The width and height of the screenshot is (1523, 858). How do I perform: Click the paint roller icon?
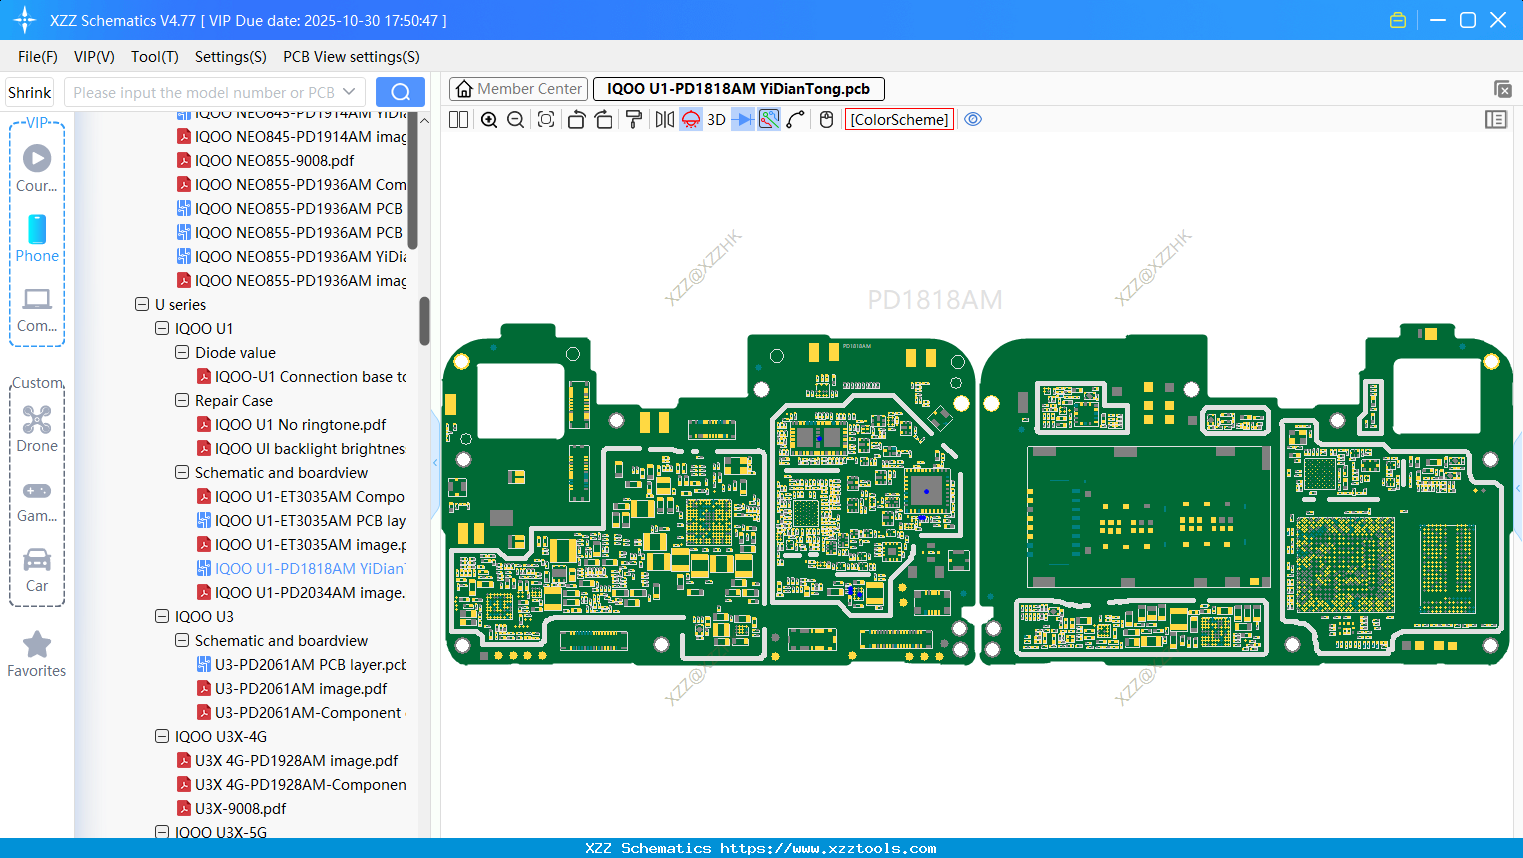[x=634, y=120]
